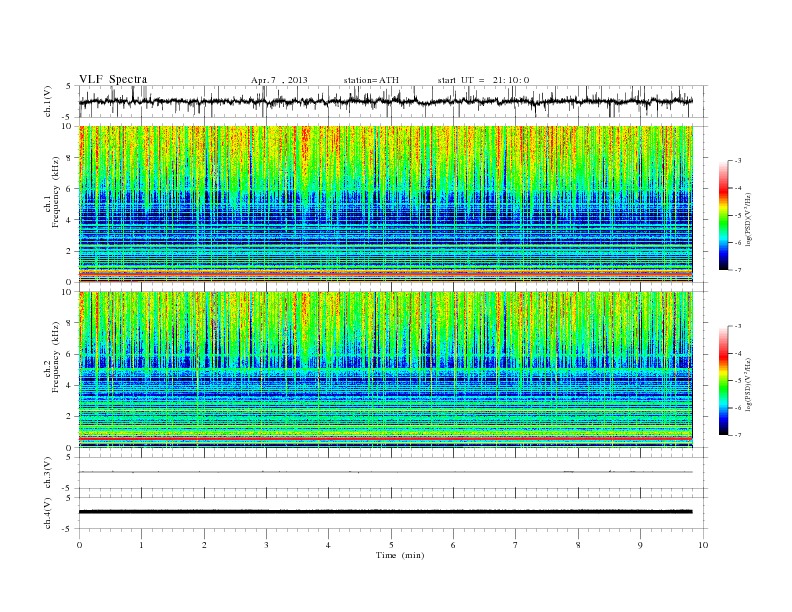The height and width of the screenshot is (612, 792).
Task: Select the "ch.1(V)" axis label
Action: point(48,101)
